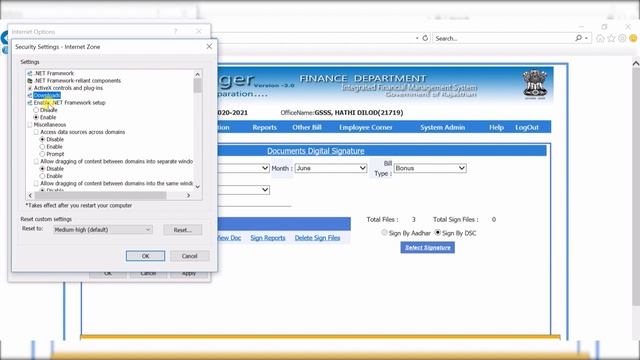Click the settings list vertical scrollbar thumb
Viewport: 640px width, 360px height.
click(198, 85)
